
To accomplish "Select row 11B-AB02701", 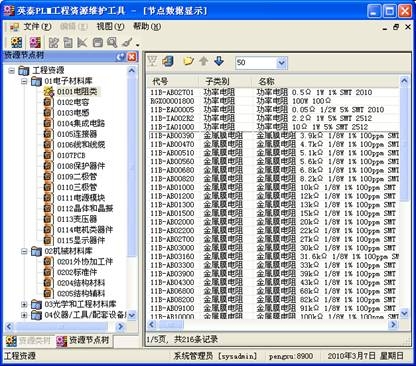I will pos(273,92).
